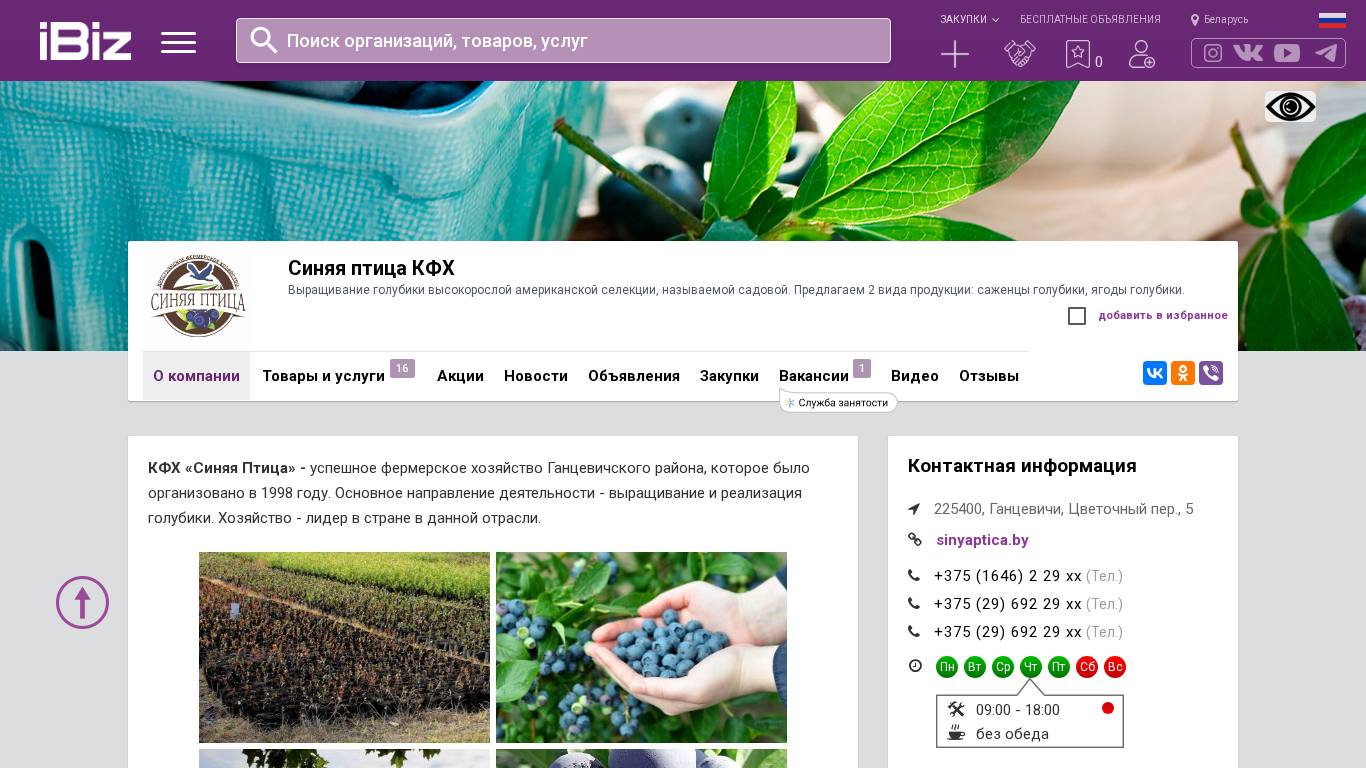Click the address 225400, Ганцевичи text
Viewport: 1366px width, 768px height.
point(1064,509)
